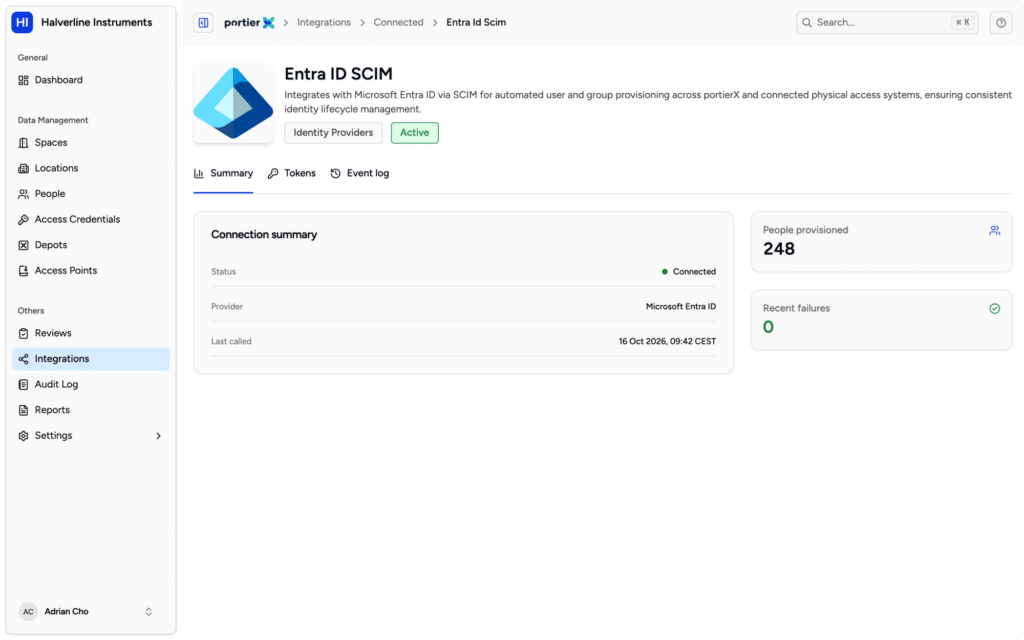Click the portierX logo
Screen dimensions: 1024x640
tap(249, 22)
